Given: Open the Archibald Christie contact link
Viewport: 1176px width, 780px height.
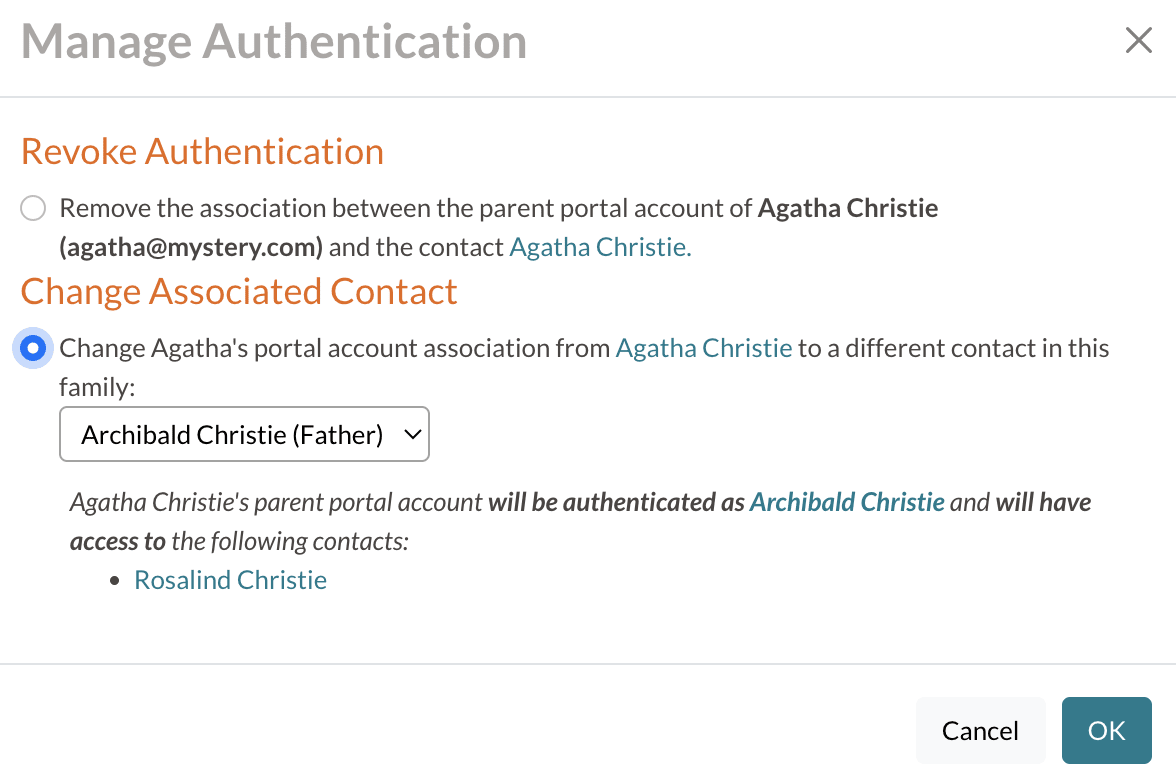Looking at the screenshot, I should [x=847, y=502].
